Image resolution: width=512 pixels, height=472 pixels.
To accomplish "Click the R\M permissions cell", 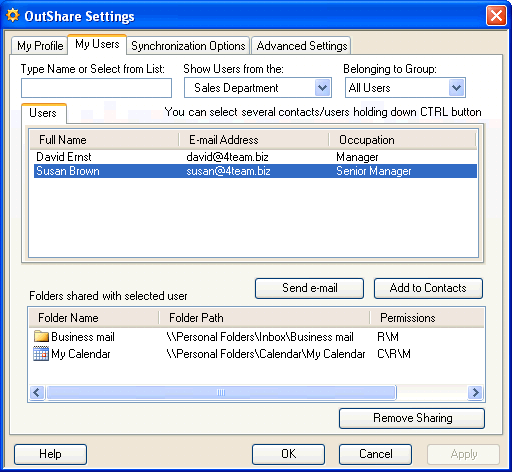I will [388, 337].
